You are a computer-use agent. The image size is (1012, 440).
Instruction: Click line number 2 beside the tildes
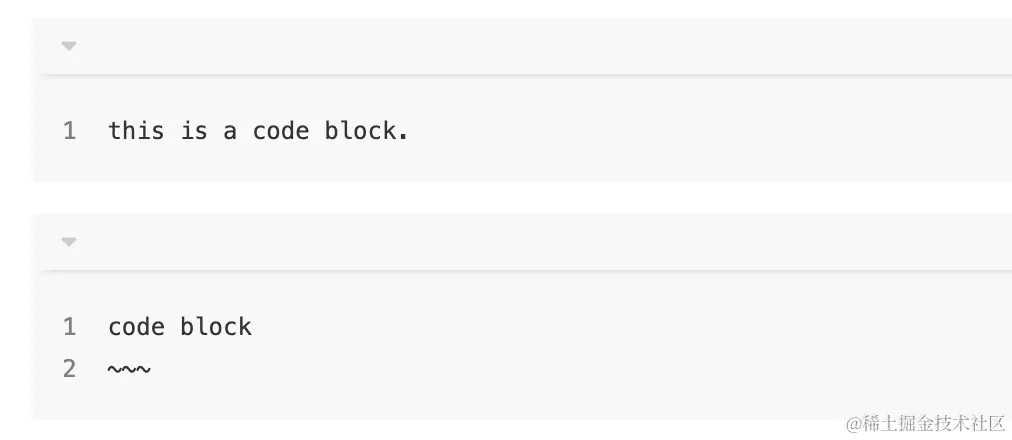tap(70, 369)
